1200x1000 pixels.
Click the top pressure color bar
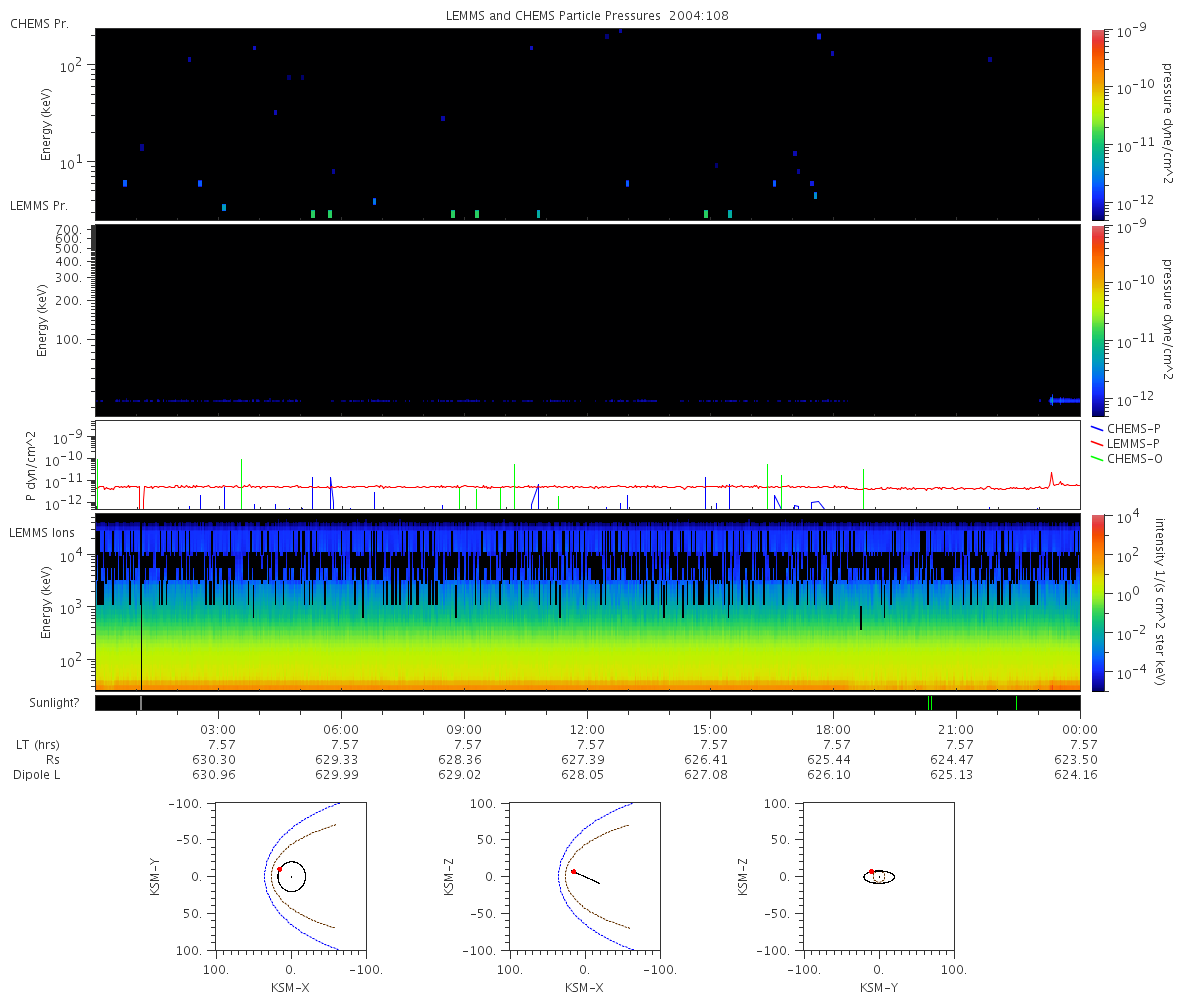coord(1098,124)
